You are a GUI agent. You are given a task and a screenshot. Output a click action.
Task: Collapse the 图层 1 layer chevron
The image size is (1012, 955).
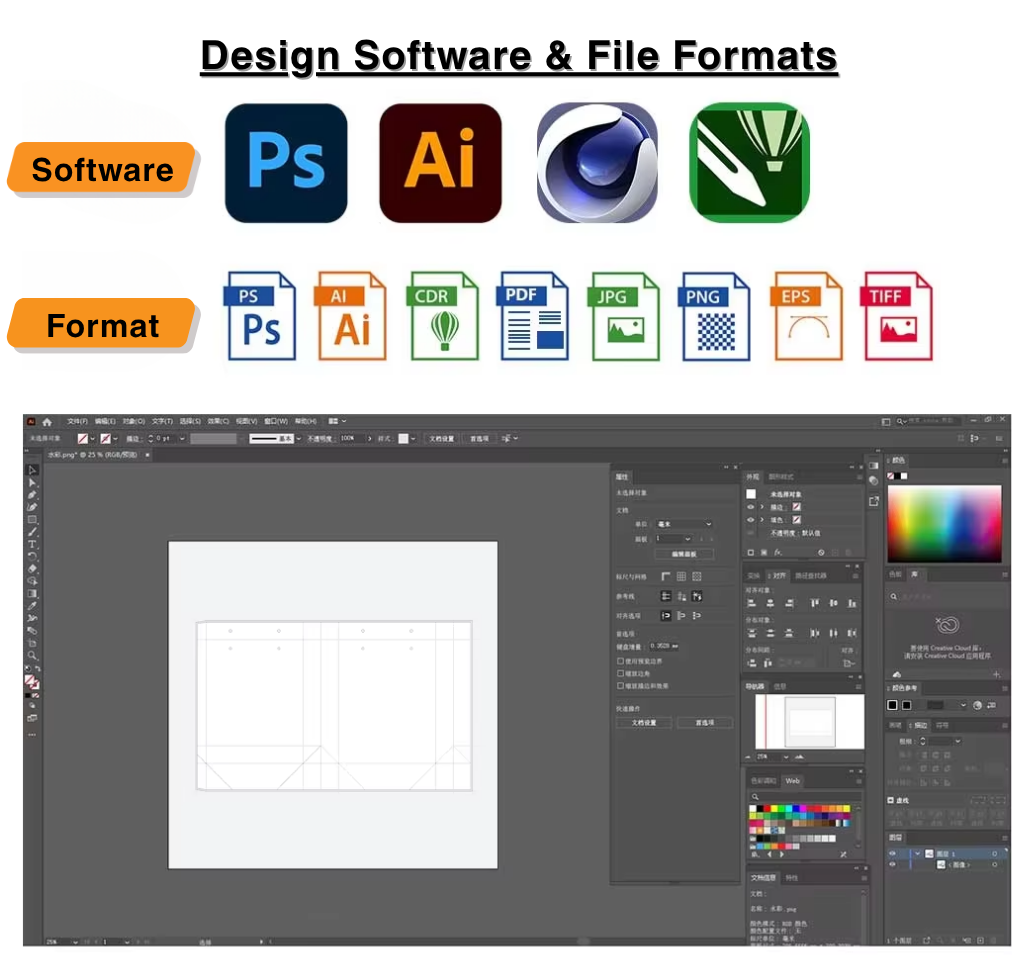[x=917, y=853]
